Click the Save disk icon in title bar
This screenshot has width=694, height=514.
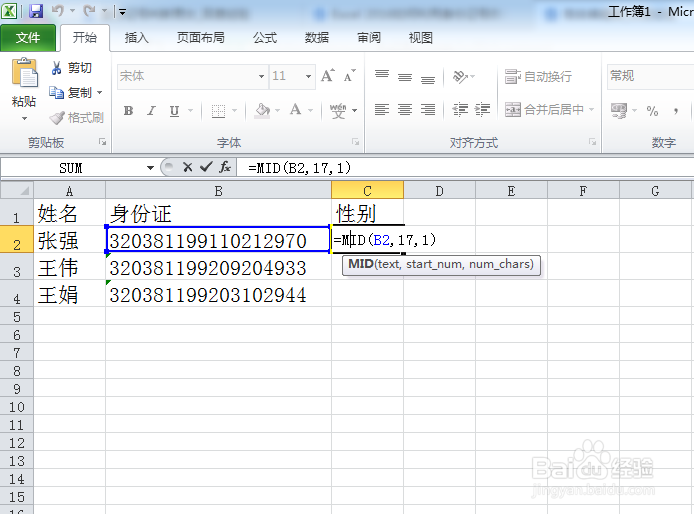point(36,11)
